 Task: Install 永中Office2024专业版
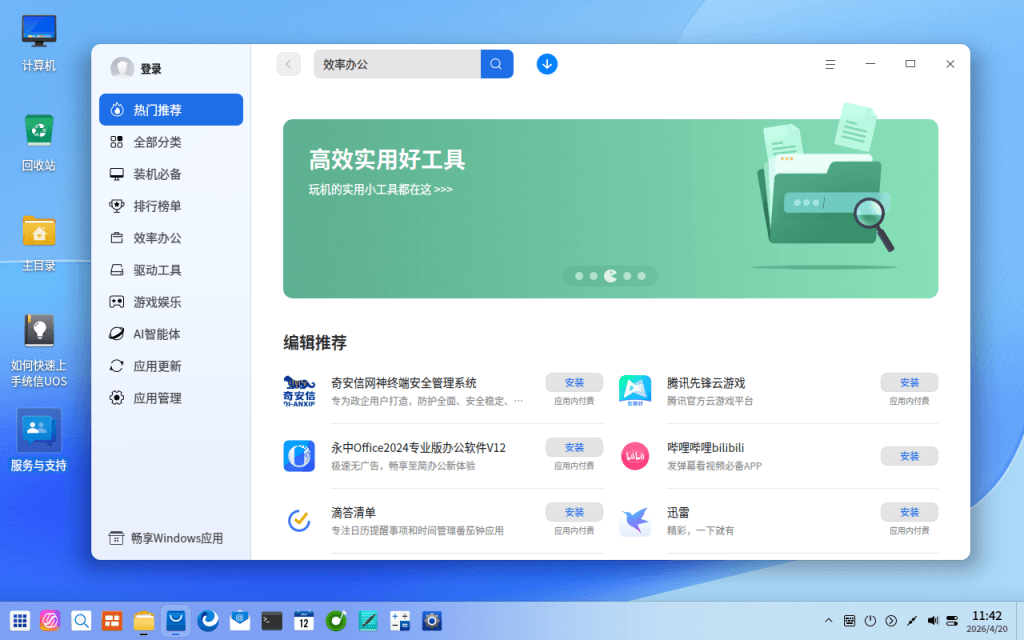click(x=574, y=447)
